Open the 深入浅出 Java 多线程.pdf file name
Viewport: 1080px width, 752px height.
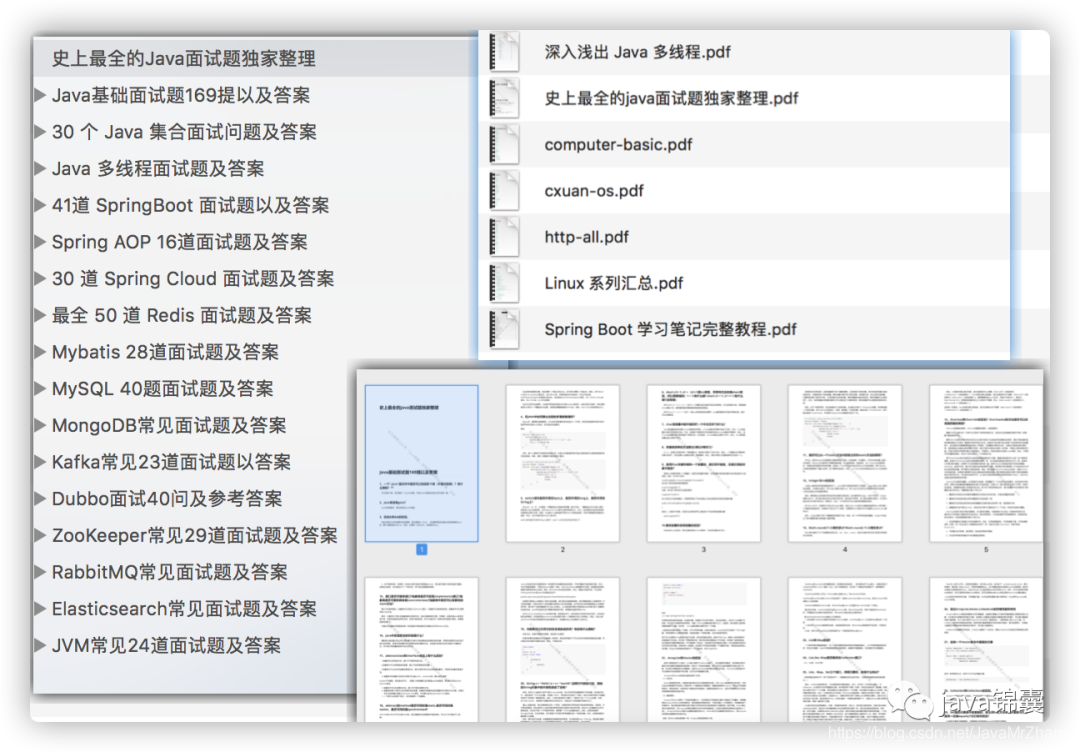[x=637, y=52]
